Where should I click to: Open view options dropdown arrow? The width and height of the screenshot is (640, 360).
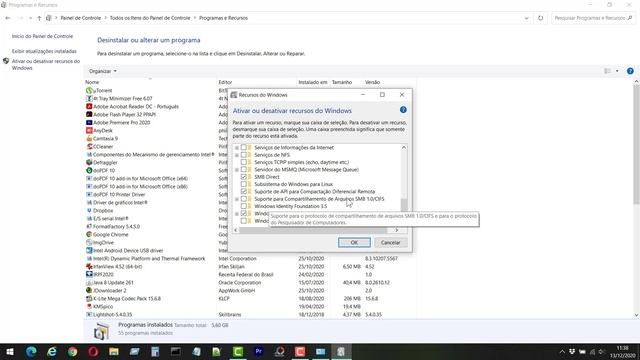point(617,71)
